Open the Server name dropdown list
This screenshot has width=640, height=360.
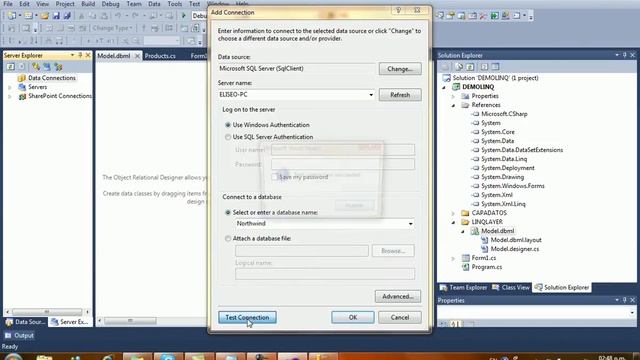point(371,95)
